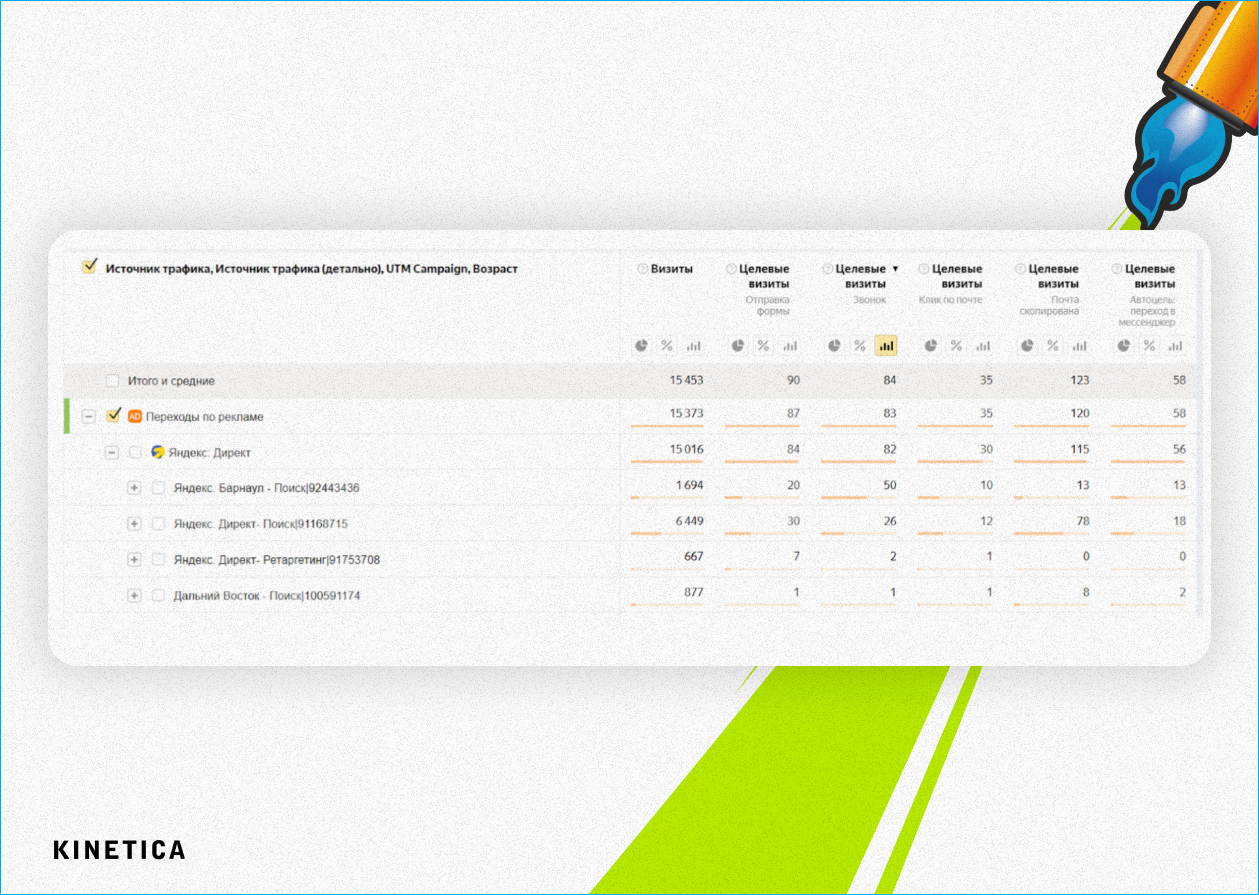1259x895 pixels.
Task: Open pie chart for Отправка формы column
Action: pos(737,346)
